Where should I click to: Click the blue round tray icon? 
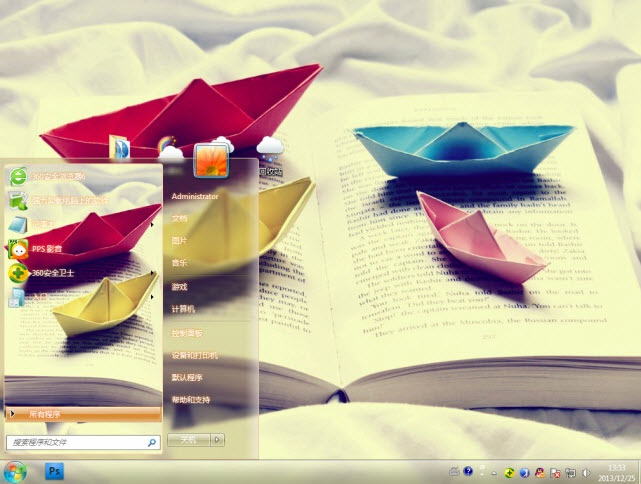[x=524, y=473]
